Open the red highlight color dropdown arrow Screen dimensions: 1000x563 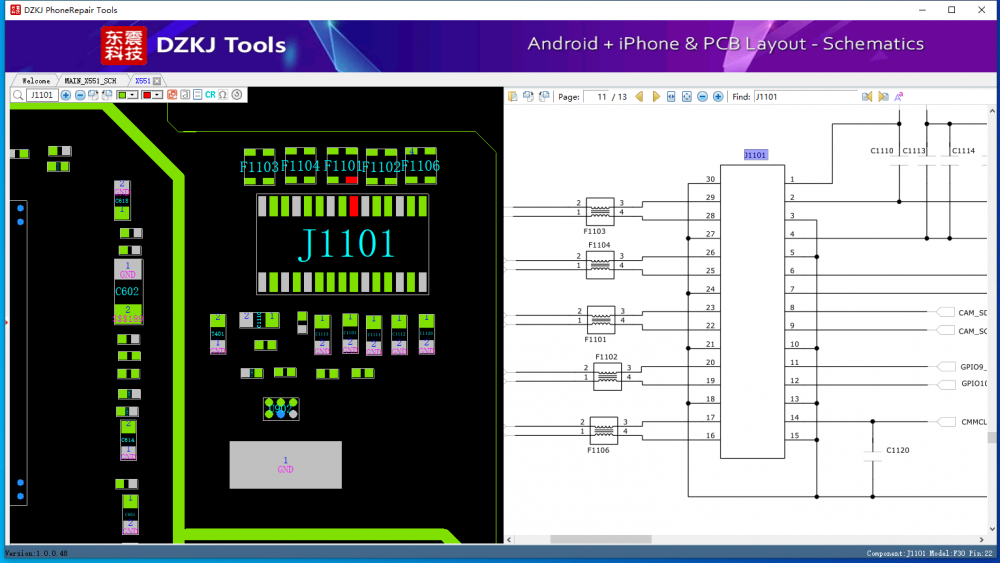click(x=157, y=95)
